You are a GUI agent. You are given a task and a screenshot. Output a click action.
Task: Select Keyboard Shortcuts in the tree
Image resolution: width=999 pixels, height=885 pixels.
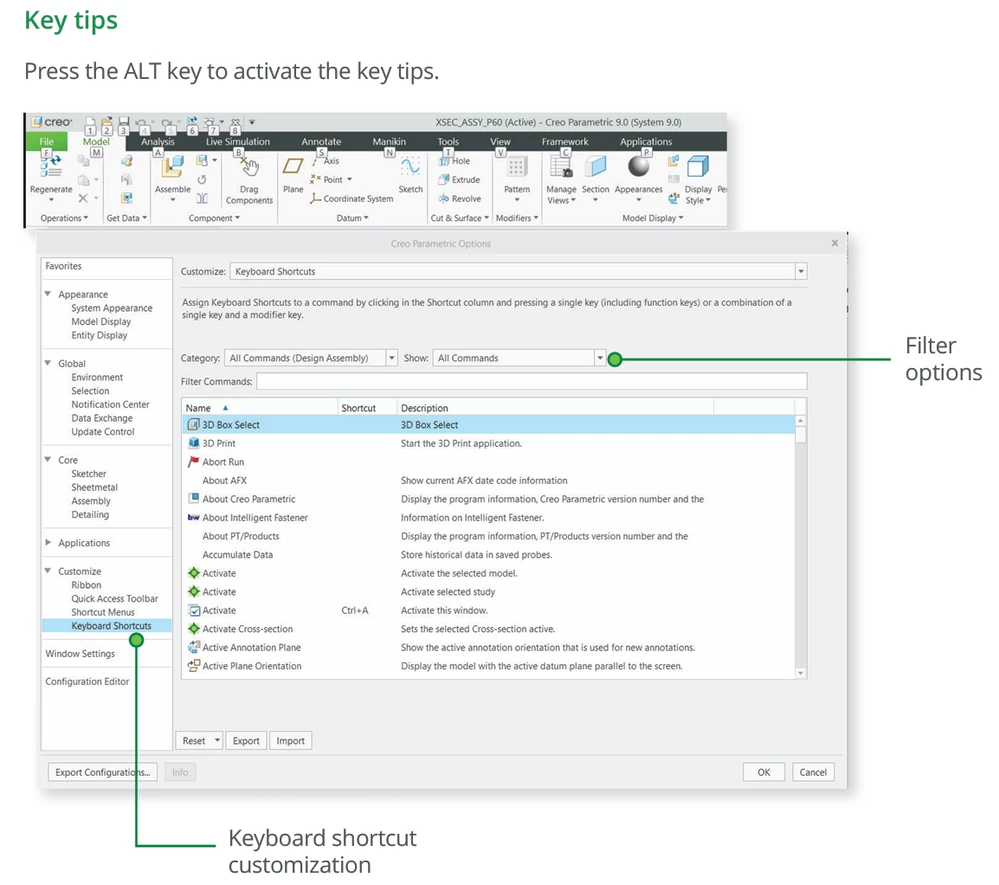point(111,626)
